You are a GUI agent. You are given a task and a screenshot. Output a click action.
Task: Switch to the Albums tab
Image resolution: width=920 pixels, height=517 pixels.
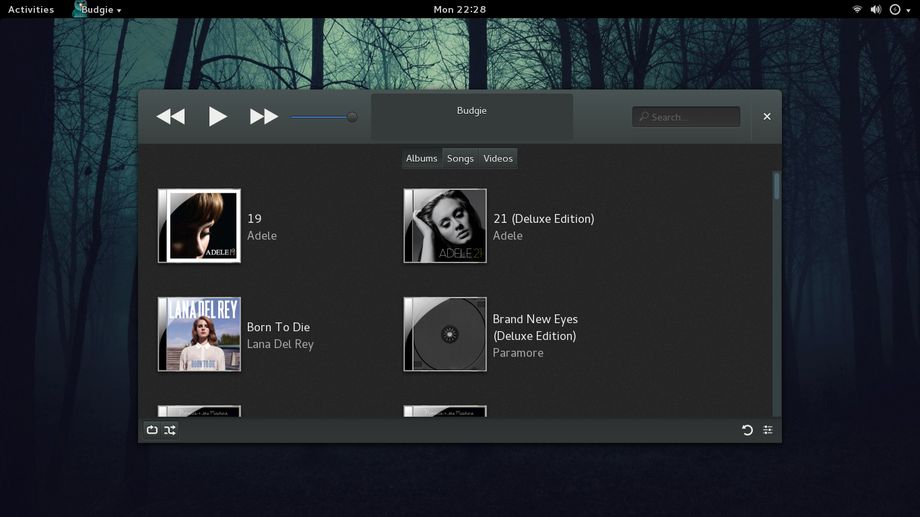421,158
